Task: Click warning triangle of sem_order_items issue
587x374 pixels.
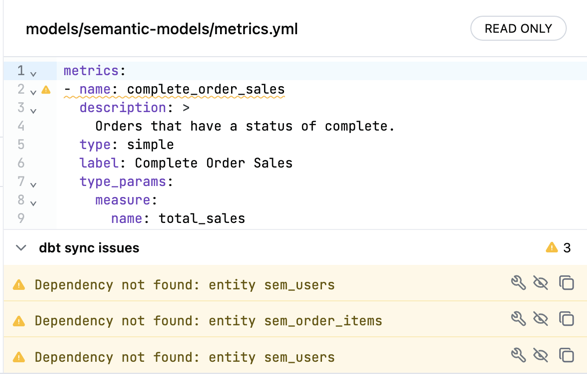Action: (x=19, y=321)
